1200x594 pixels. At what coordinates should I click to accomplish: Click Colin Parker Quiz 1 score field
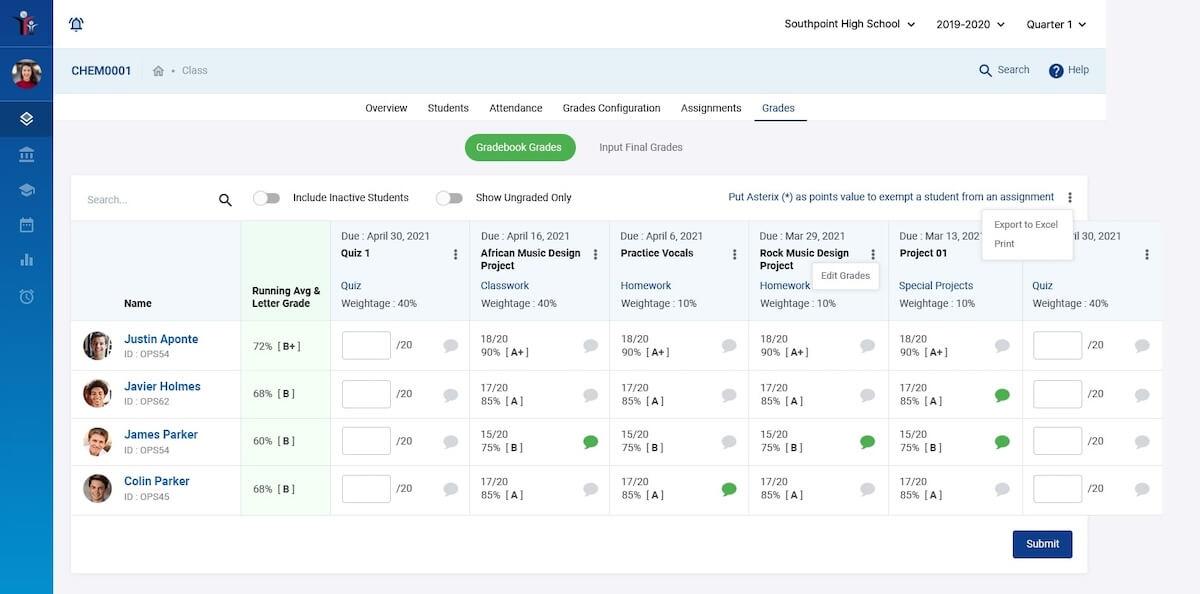click(366, 489)
